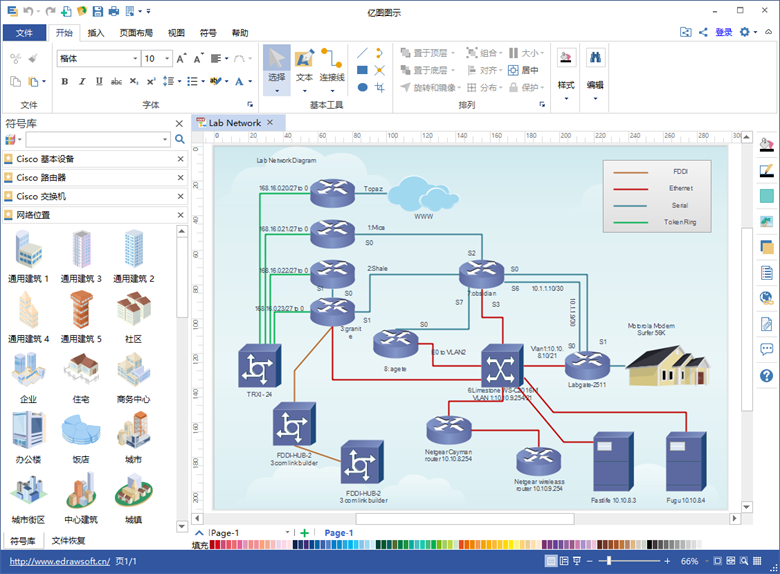Click the add page plus icon
This screenshot has width=780, height=574.
(x=304, y=533)
